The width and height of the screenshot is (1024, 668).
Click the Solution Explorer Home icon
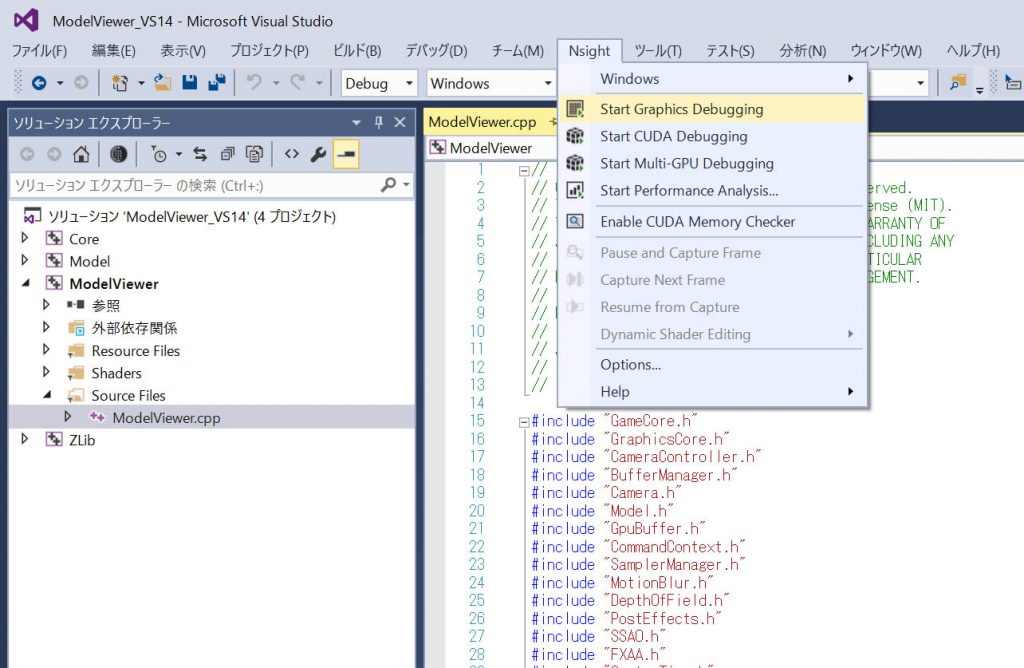point(81,154)
